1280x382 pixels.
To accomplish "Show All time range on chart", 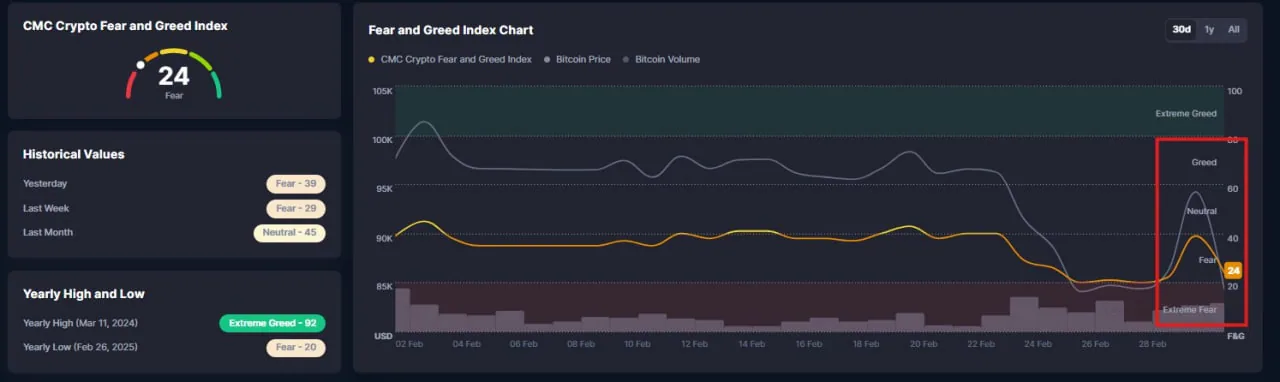I will click(1233, 30).
